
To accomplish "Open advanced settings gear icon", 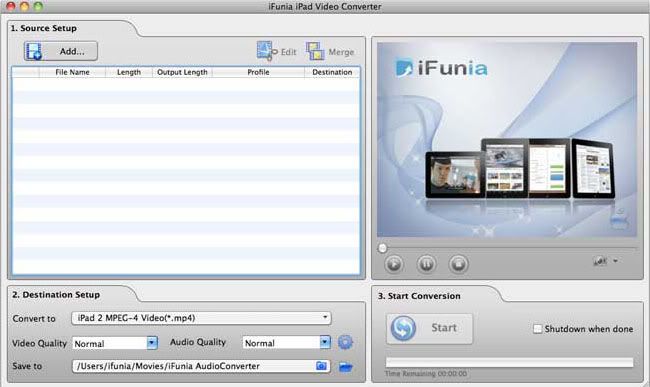I will (345, 342).
